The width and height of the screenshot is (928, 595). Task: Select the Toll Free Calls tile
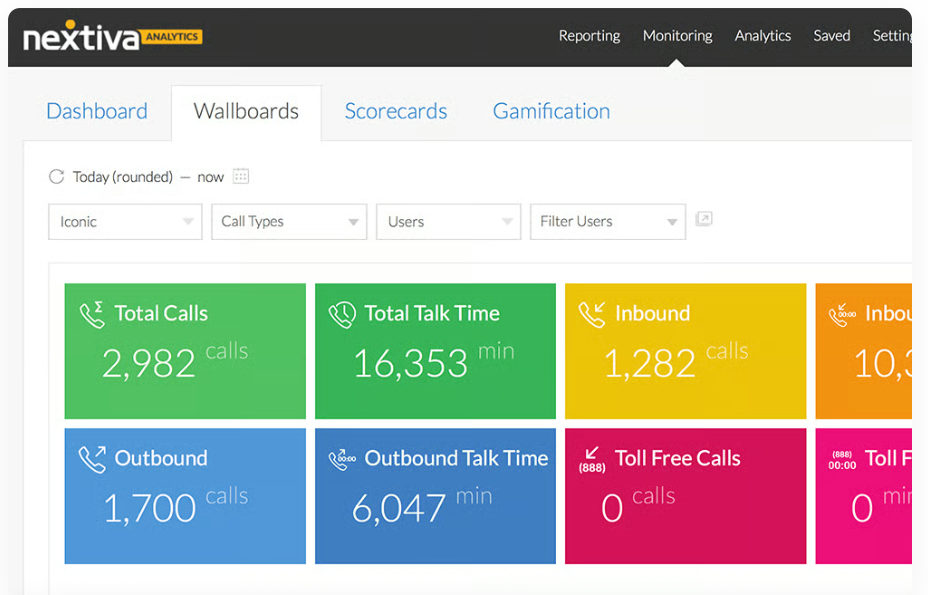[x=685, y=496]
